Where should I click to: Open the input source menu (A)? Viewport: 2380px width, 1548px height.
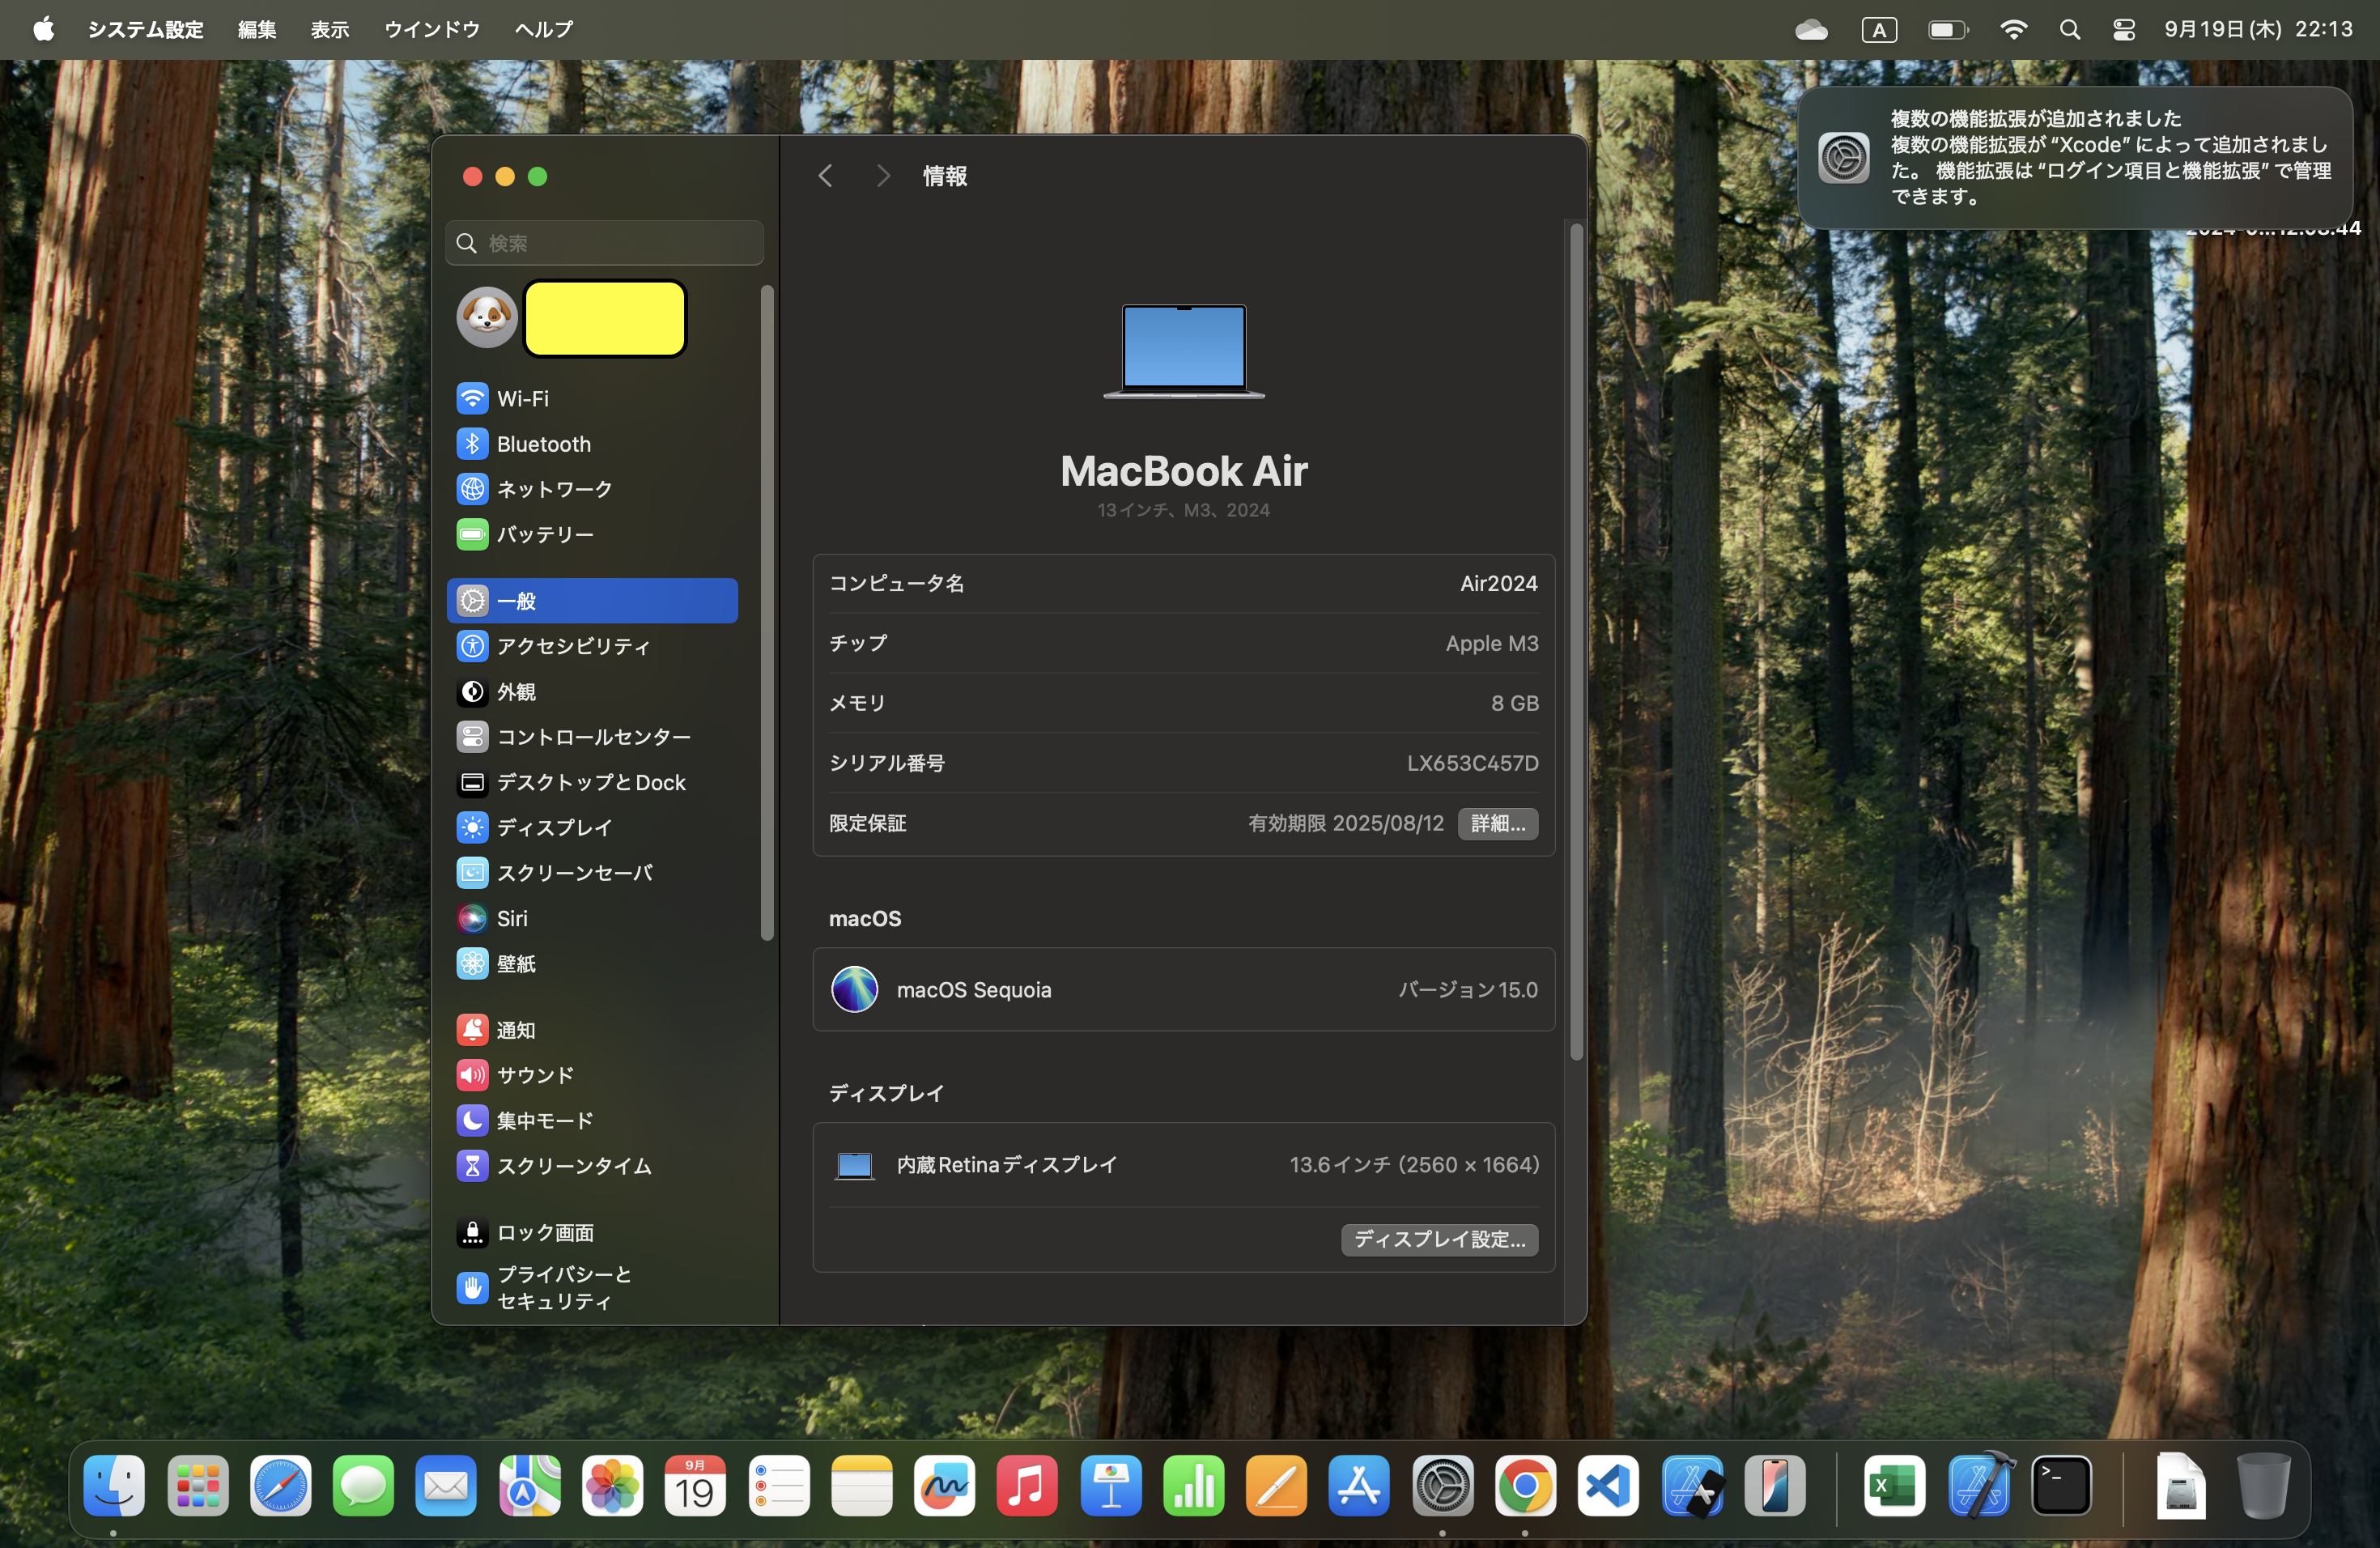[1878, 30]
